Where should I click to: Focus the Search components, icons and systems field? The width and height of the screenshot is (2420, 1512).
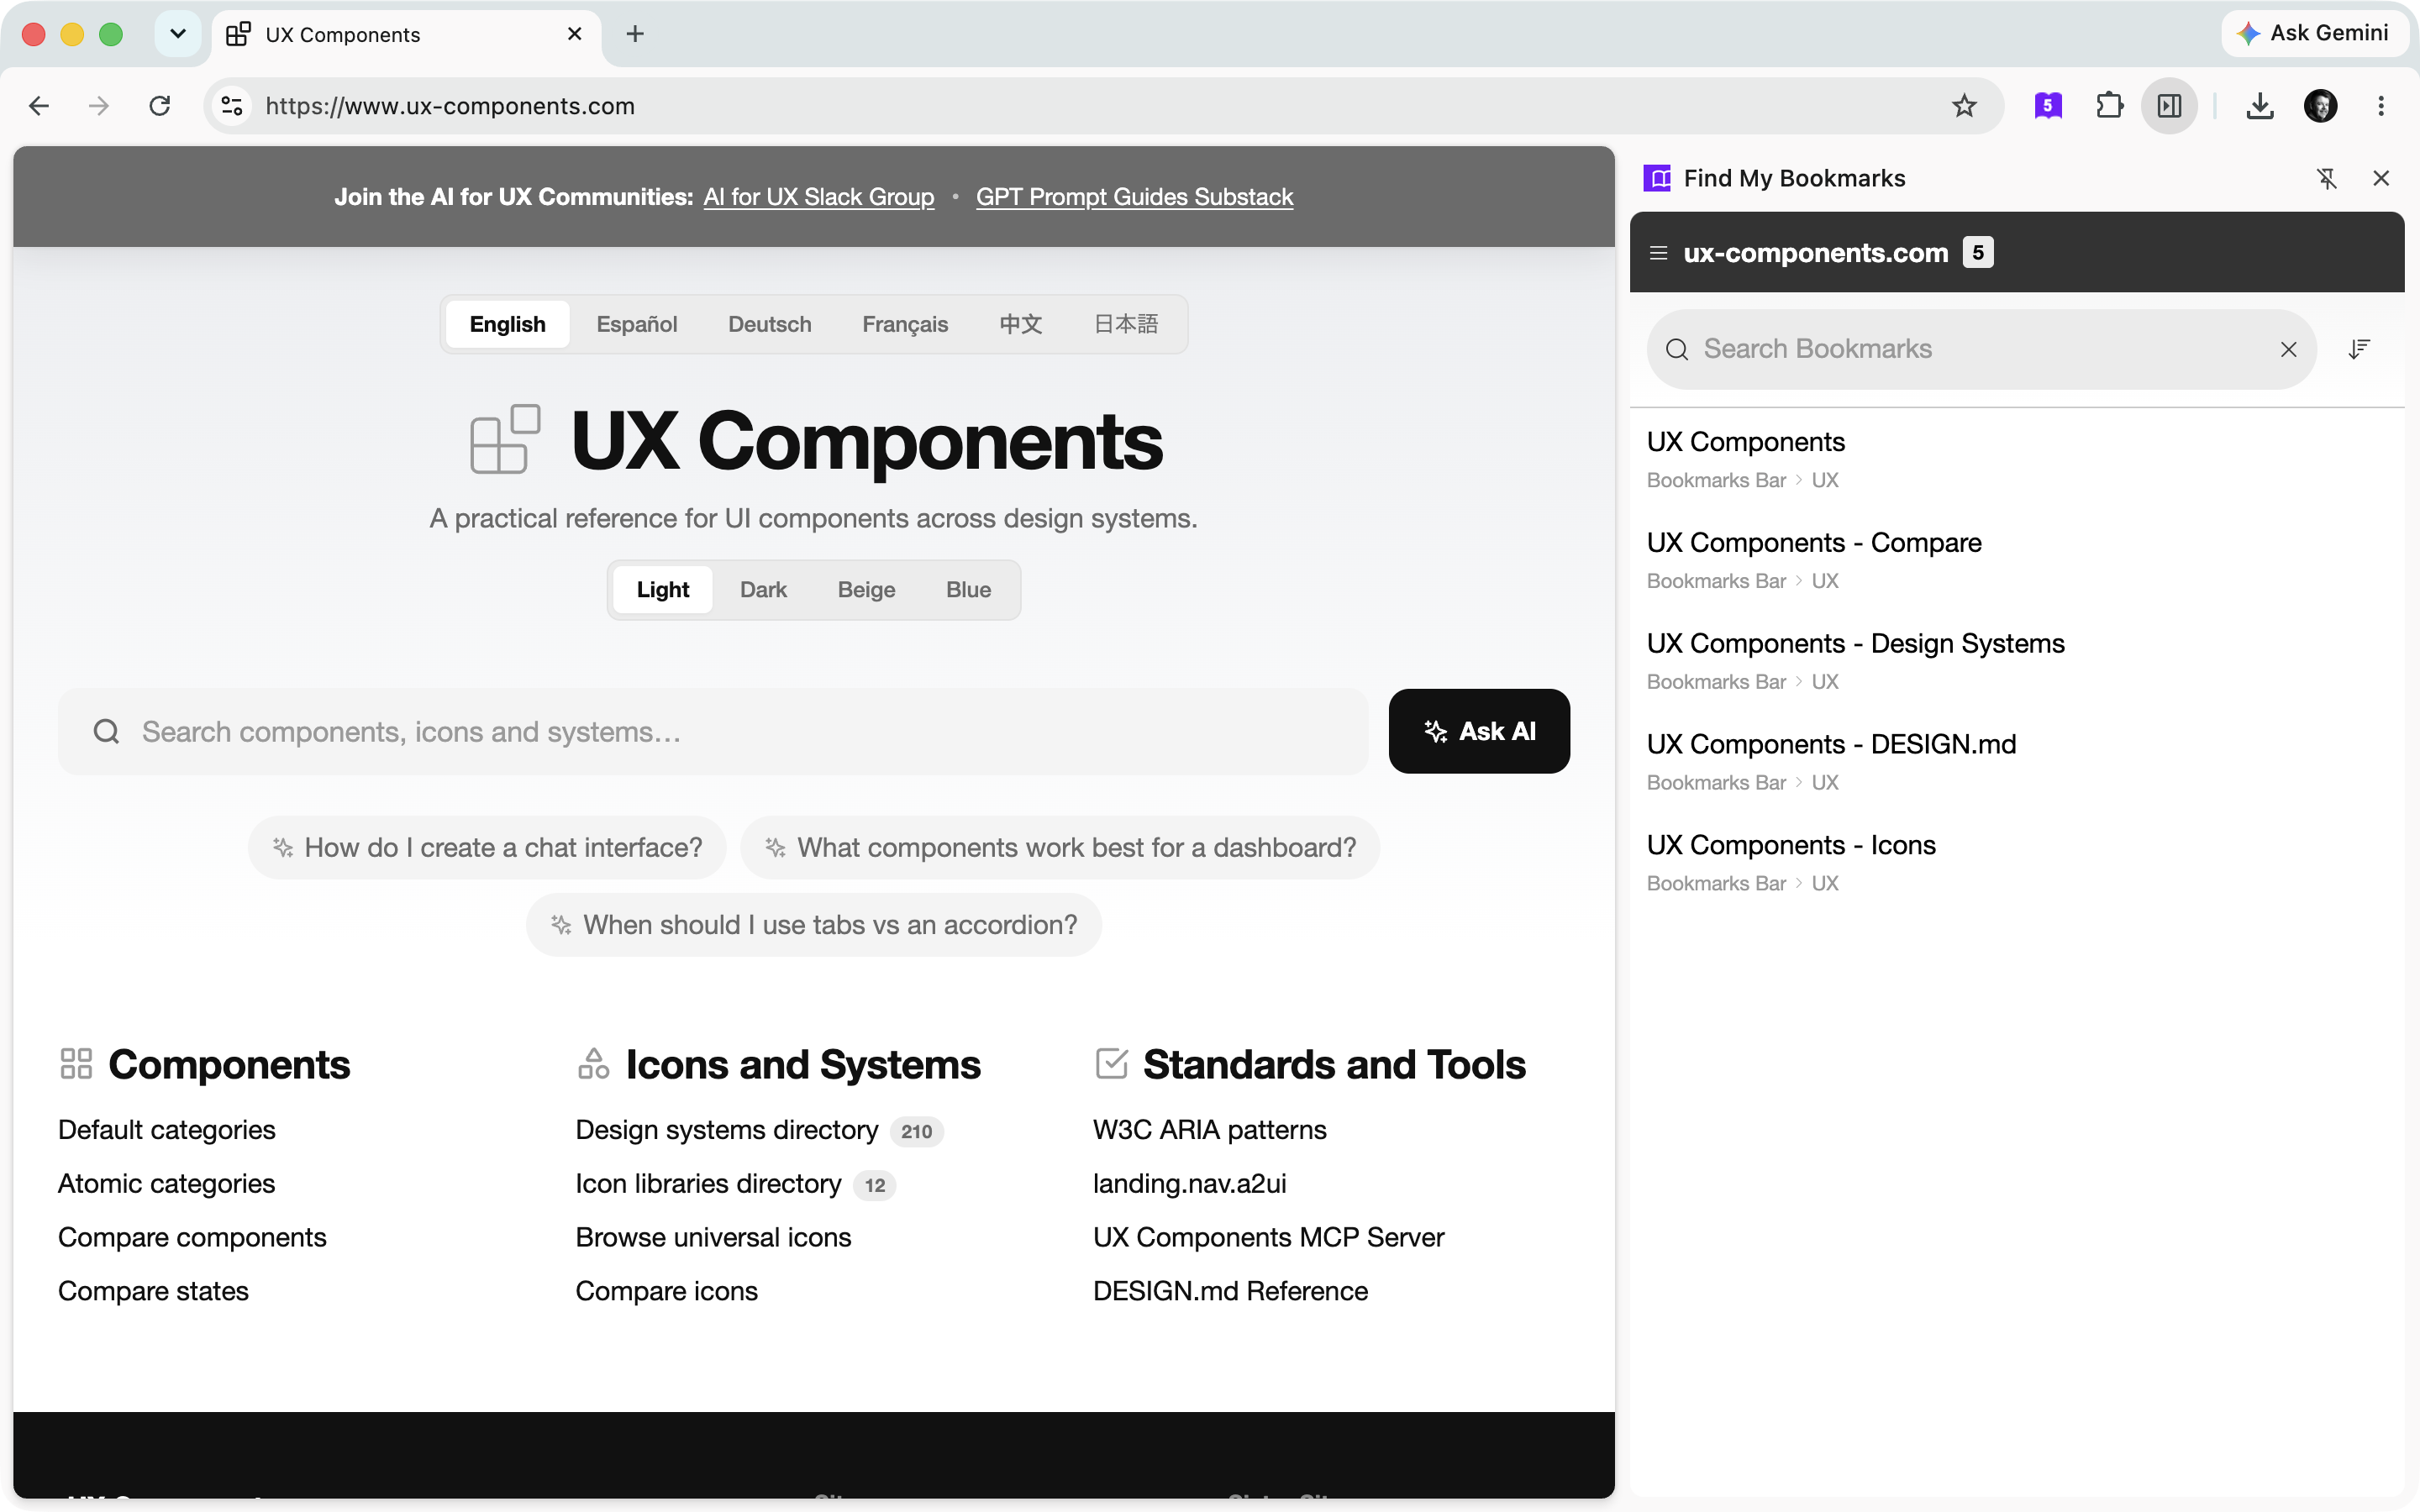[x=713, y=732]
